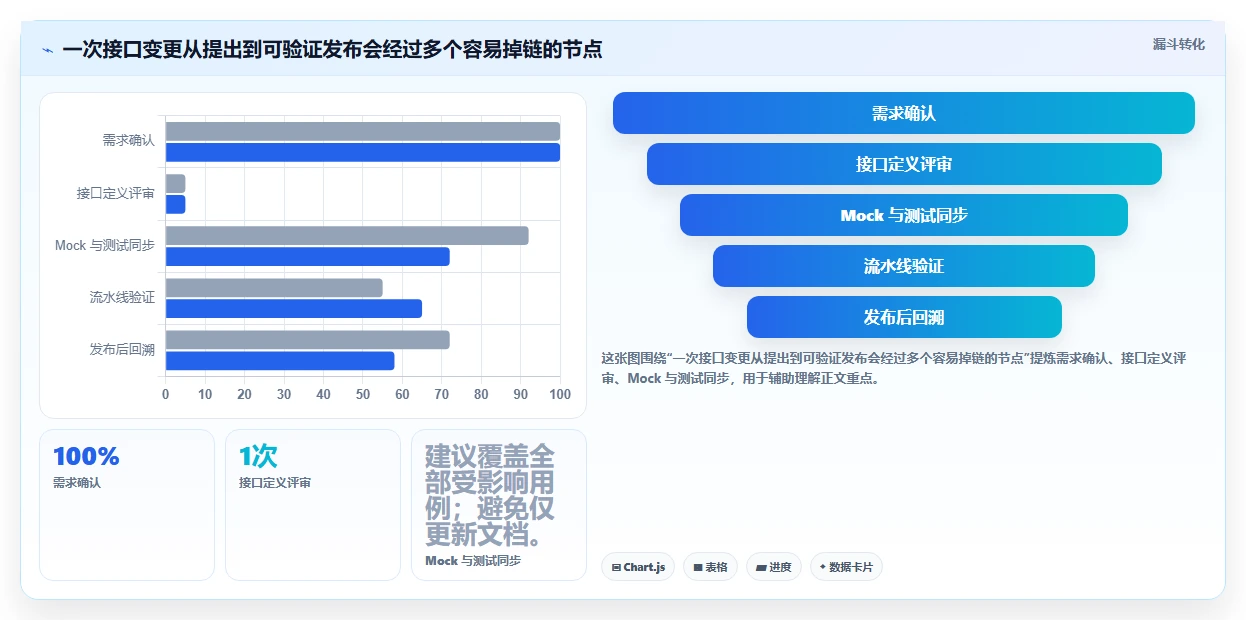Click the icon in the 数据卡片 tag

coord(823,567)
